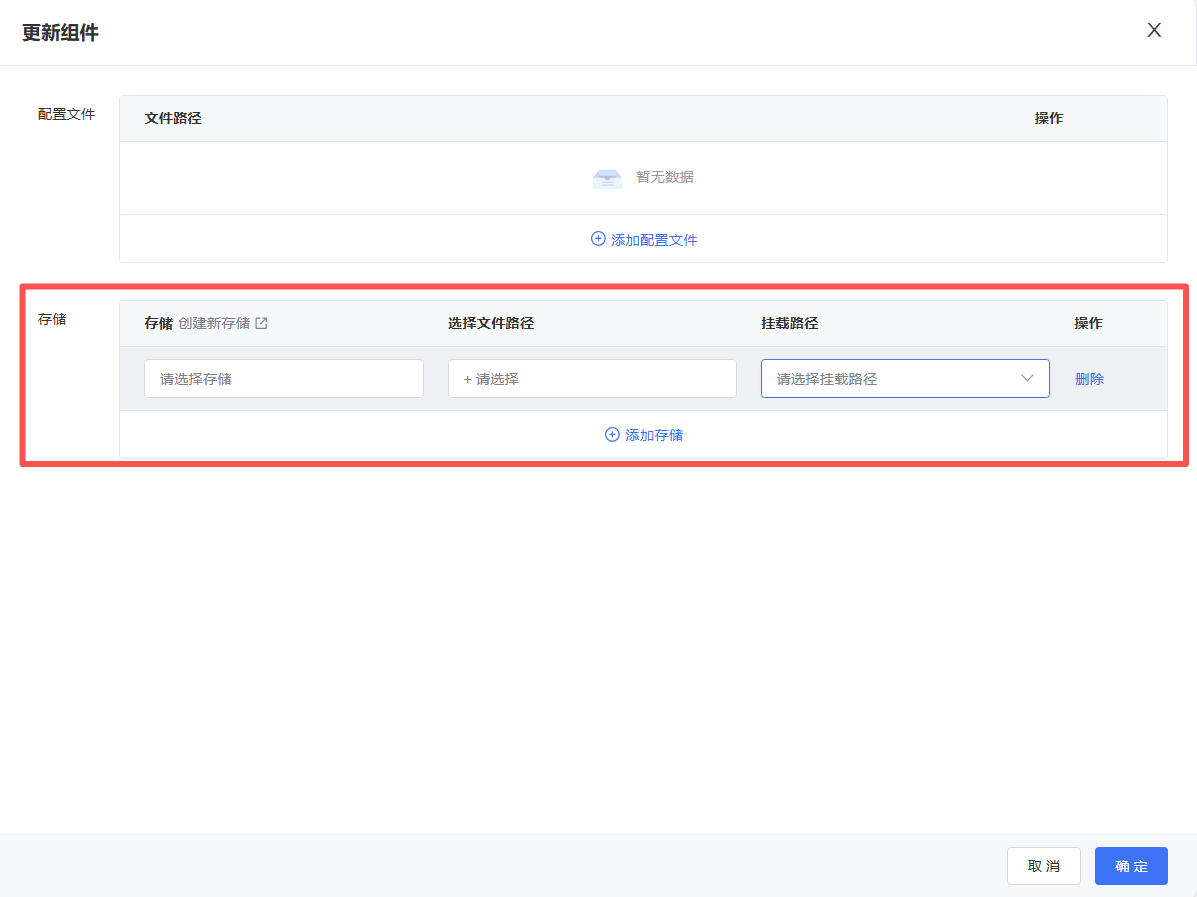Click the plus circle icon beside 添加配置文件

click(x=598, y=239)
